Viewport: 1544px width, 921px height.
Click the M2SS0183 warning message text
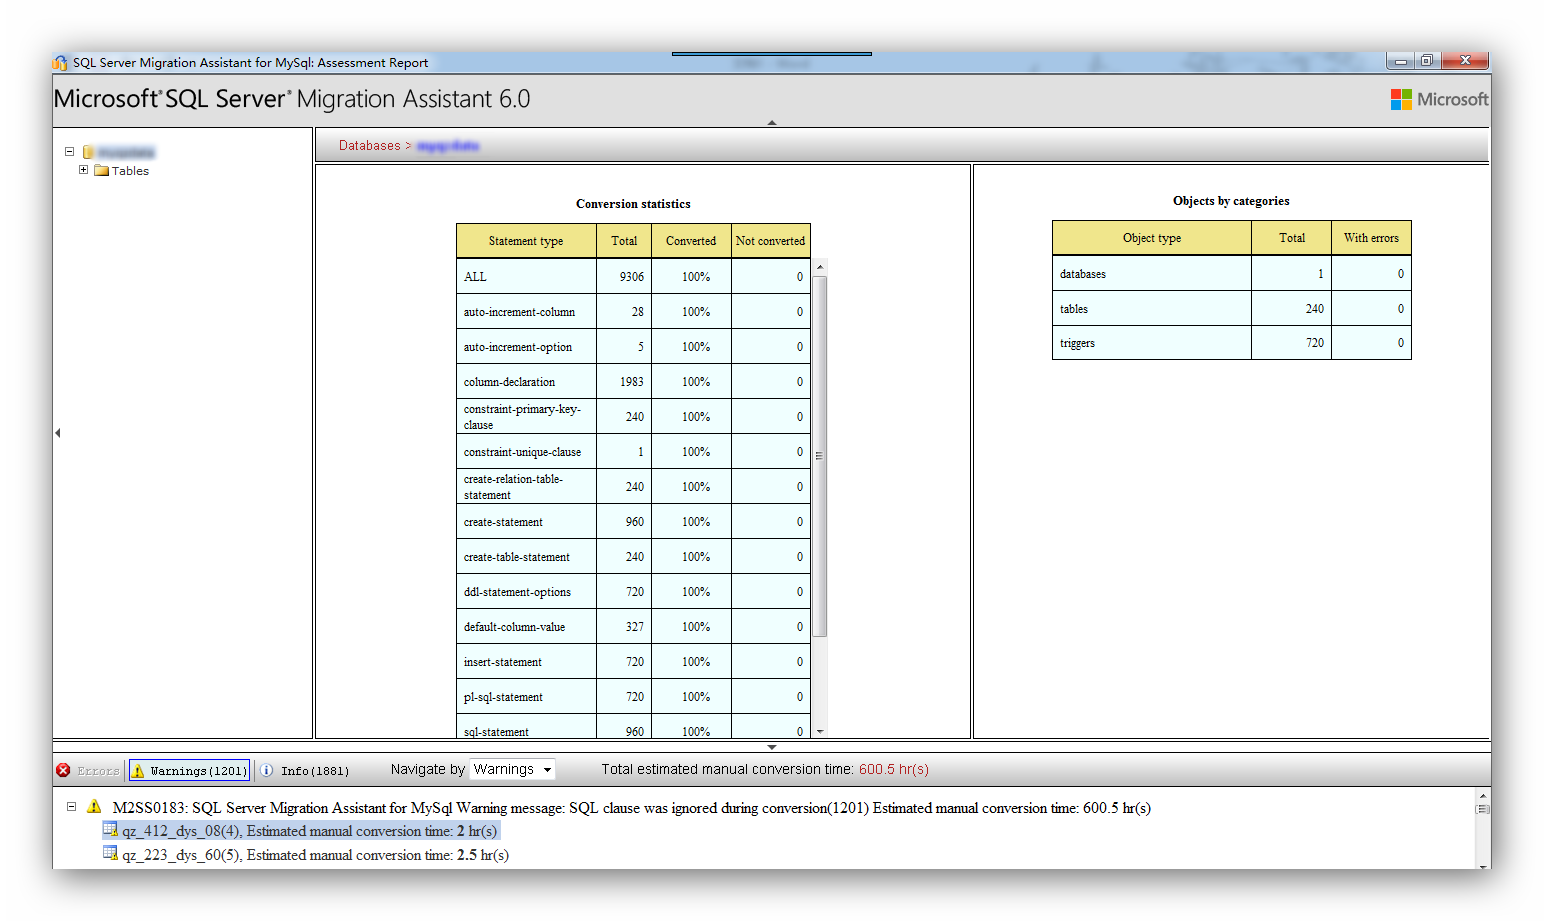(631, 808)
